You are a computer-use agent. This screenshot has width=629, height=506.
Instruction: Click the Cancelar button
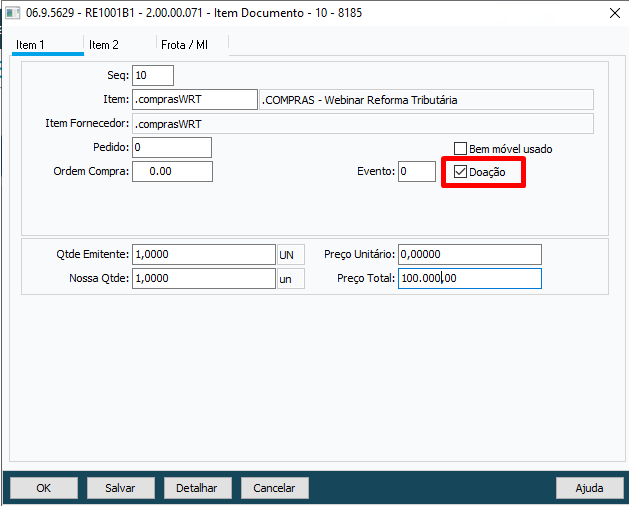click(274, 488)
